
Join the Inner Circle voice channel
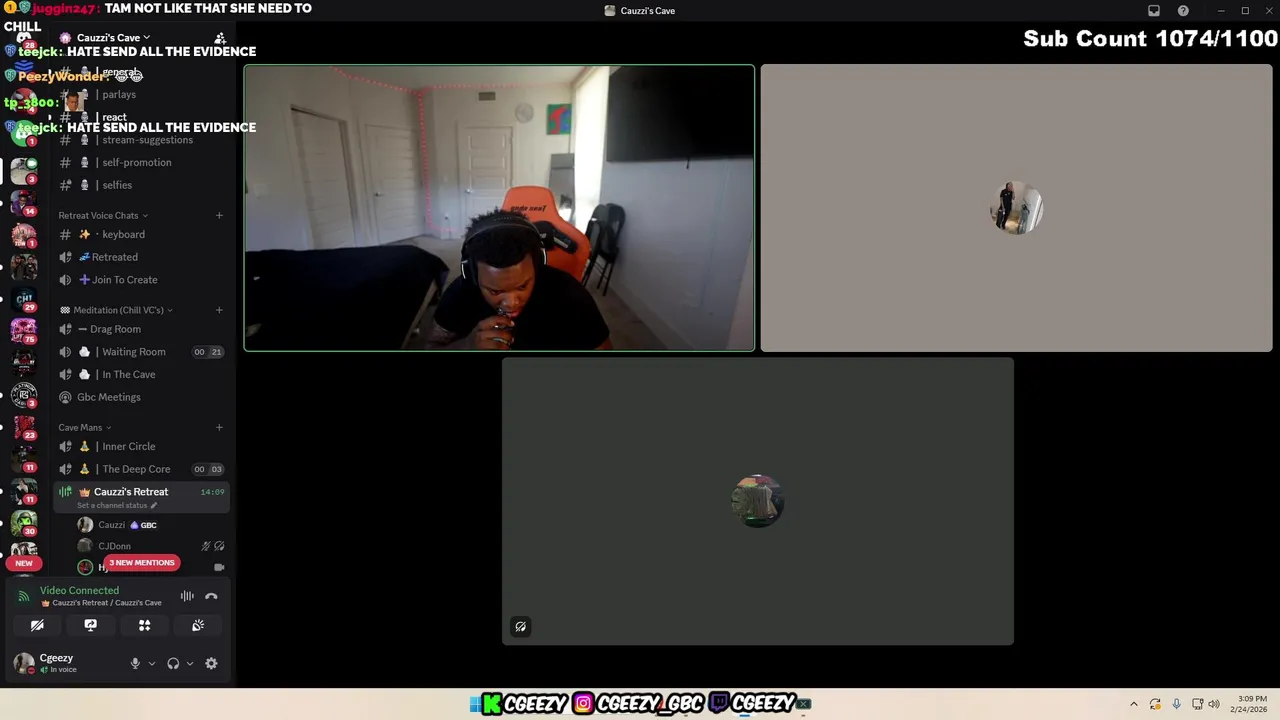(x=141, y=446)
